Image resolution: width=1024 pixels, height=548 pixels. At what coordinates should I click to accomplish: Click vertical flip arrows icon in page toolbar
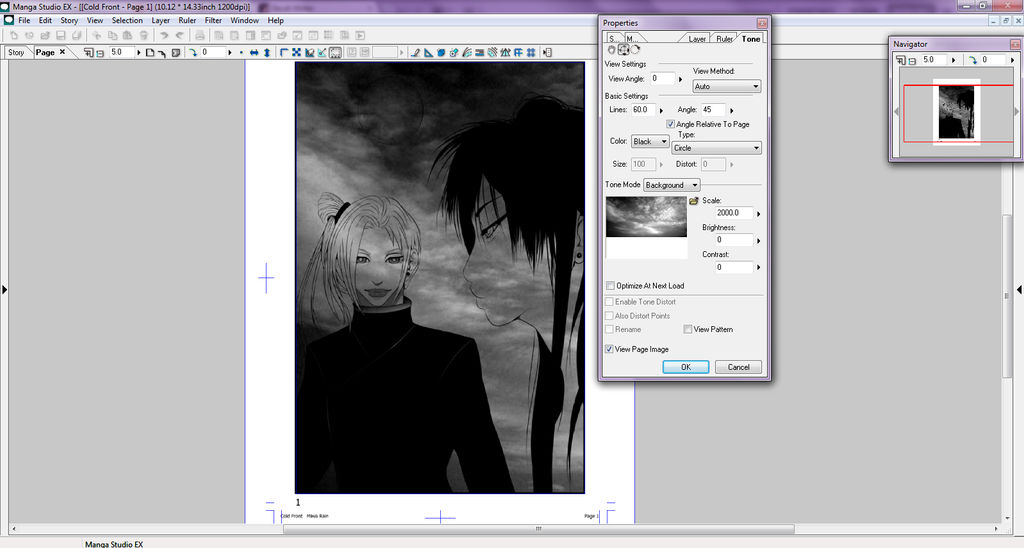267,52
